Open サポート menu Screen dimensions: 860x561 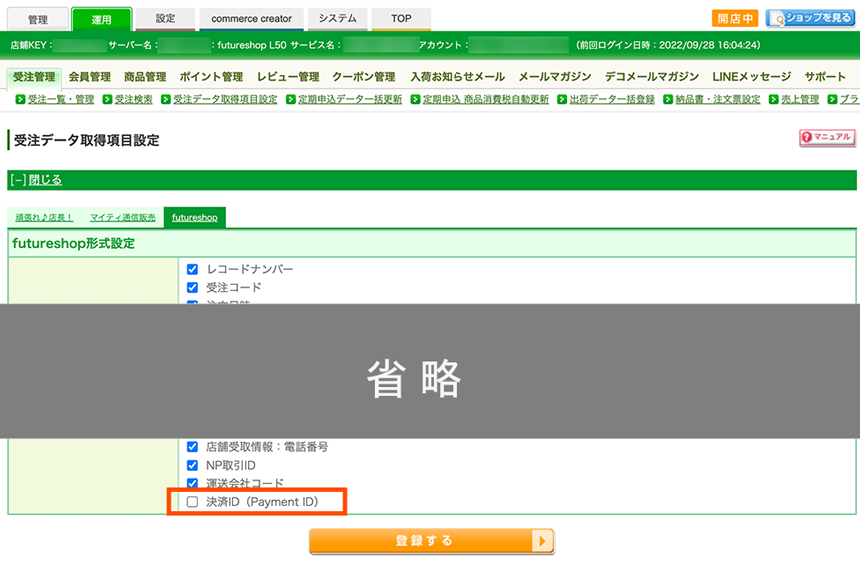pyautogui.click(x=825, y=77)
